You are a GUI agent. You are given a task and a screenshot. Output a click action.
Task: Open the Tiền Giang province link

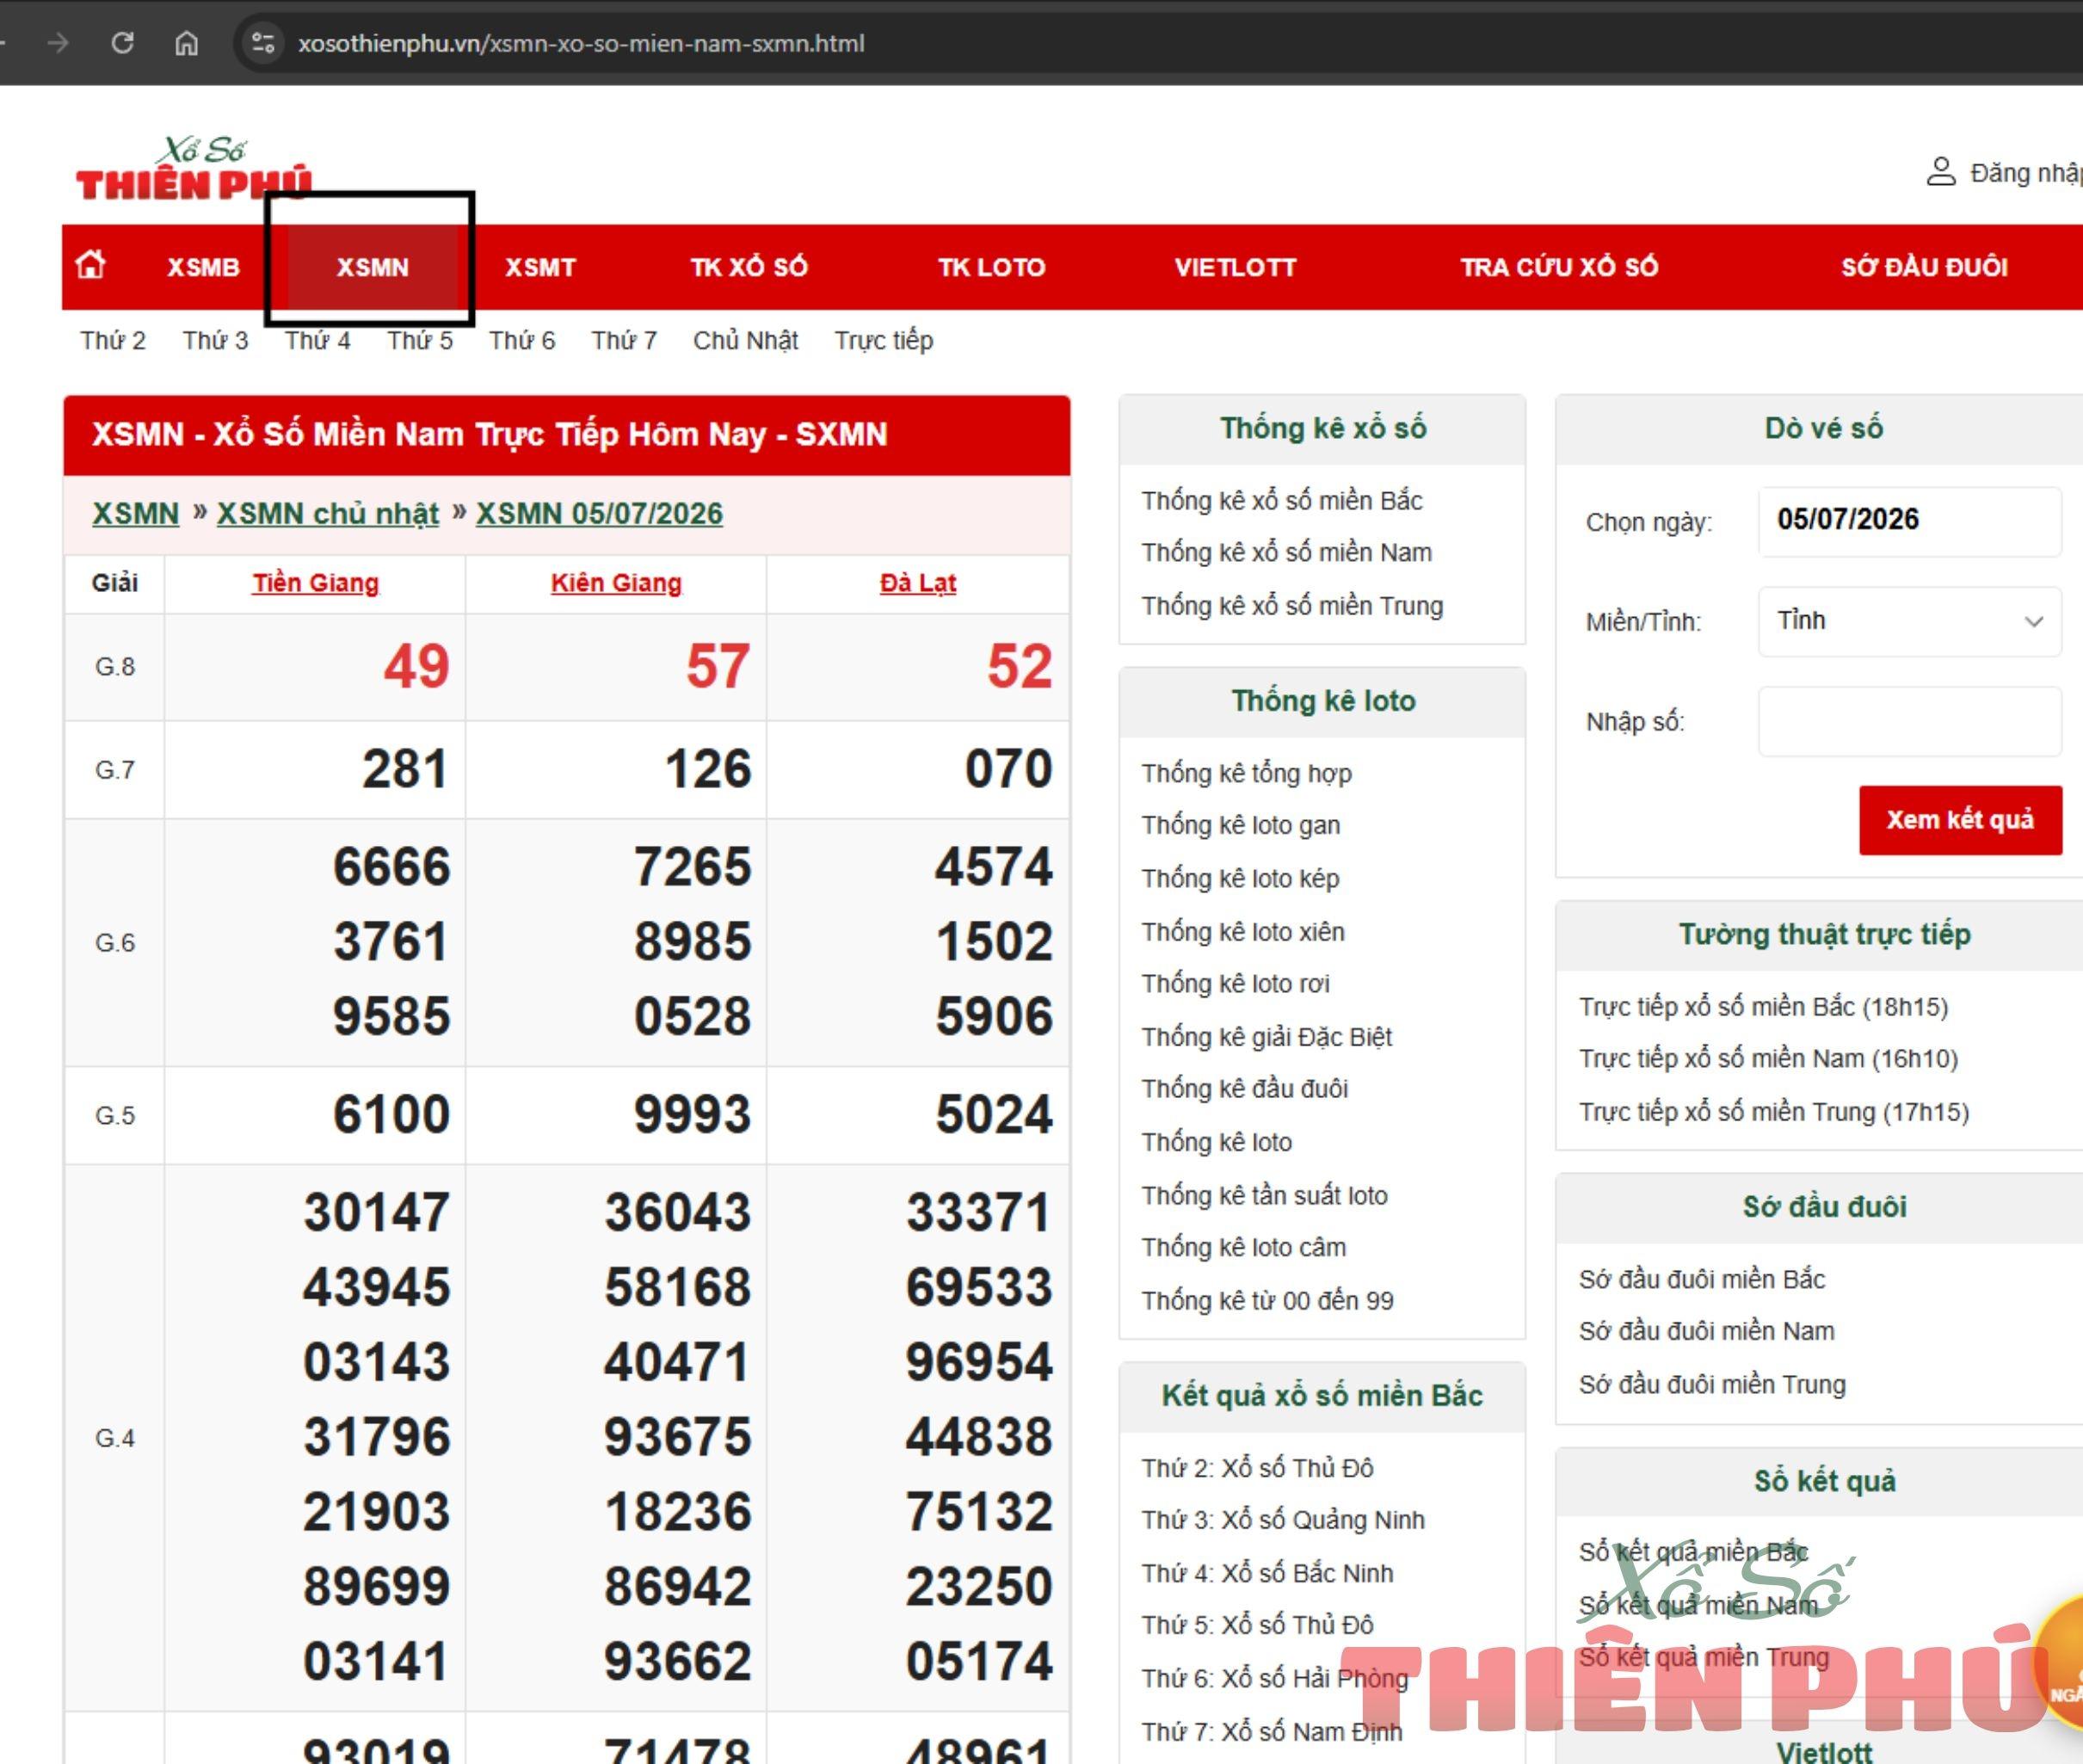point(315,583)
